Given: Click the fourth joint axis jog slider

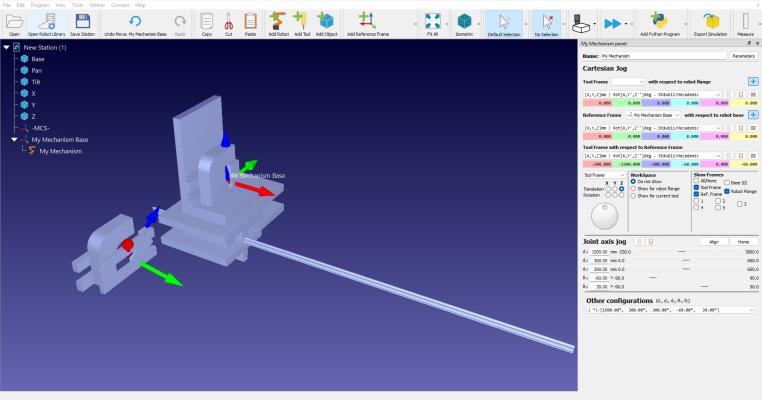Looking at the screenshot, I should (x=653, y=278).
